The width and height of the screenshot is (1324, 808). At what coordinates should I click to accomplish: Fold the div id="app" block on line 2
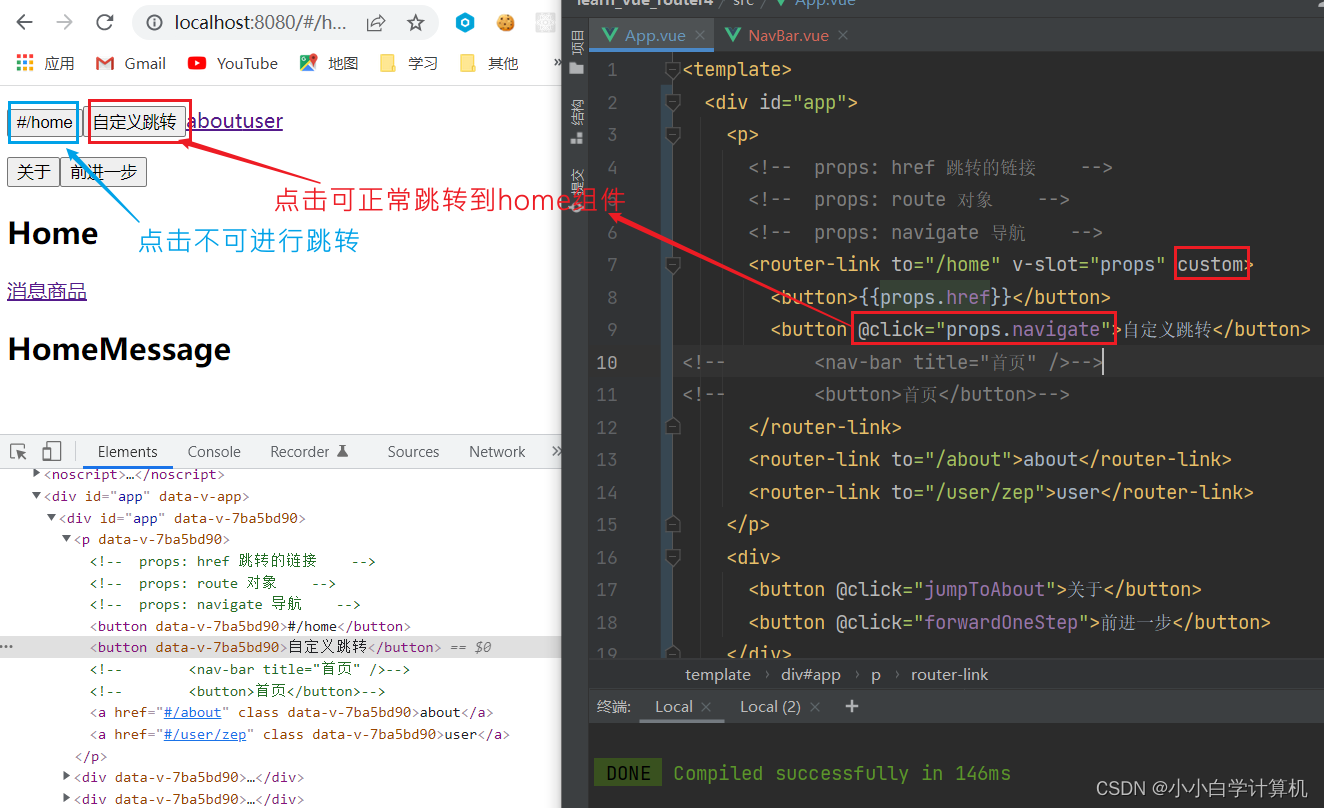tap(673, 102)
